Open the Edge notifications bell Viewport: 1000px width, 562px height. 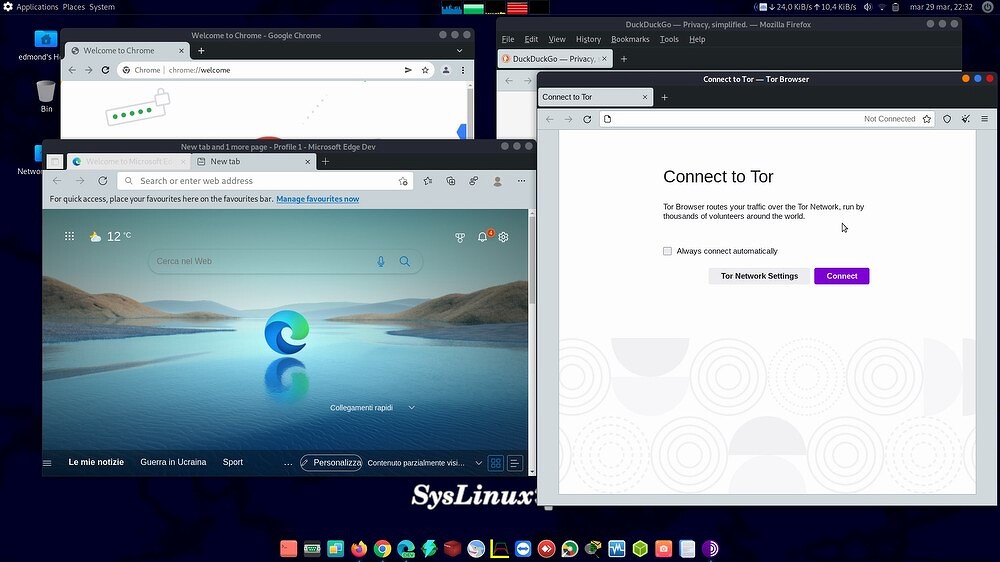point(482,237)
